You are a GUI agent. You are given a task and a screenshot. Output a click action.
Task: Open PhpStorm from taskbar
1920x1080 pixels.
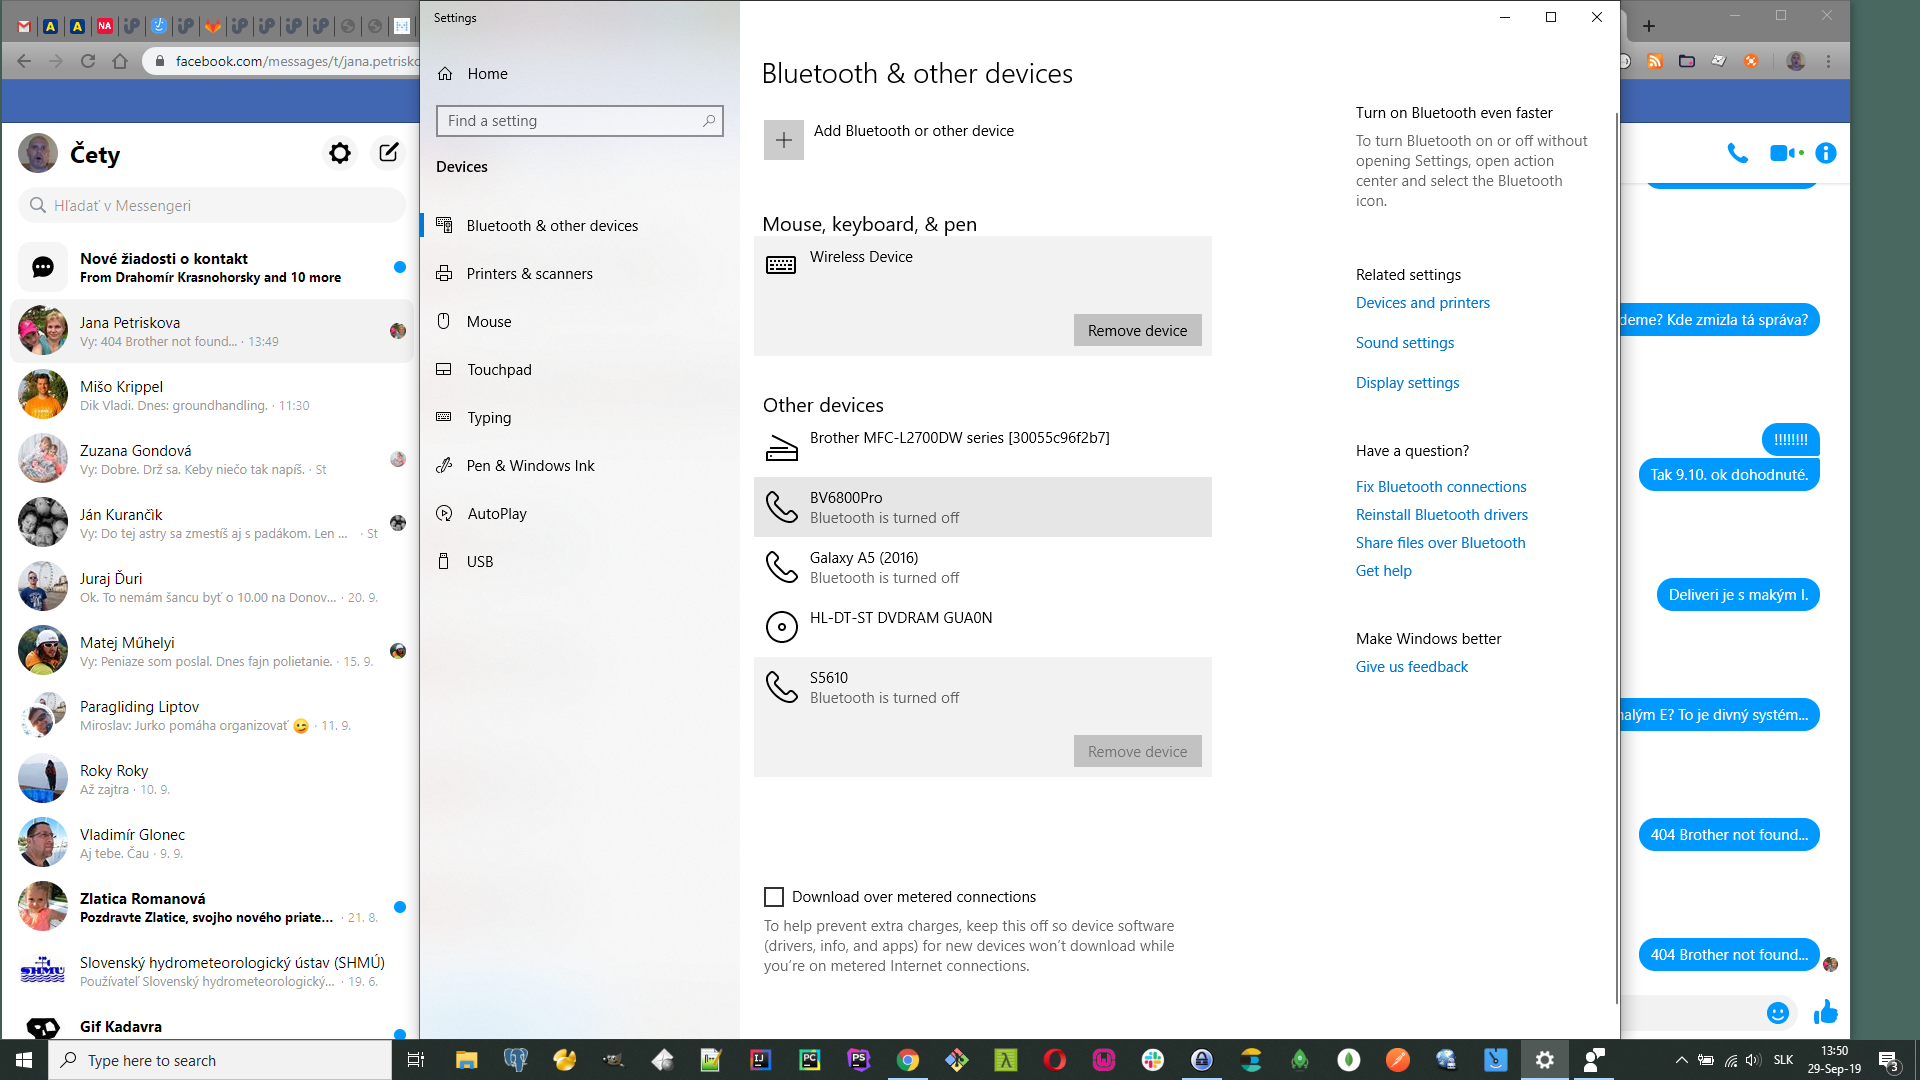coord(859,1060)
